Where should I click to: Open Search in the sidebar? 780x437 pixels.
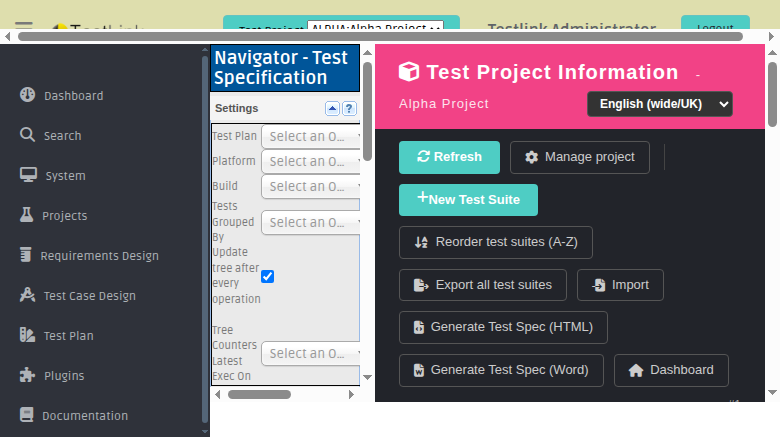click(62, 135)
